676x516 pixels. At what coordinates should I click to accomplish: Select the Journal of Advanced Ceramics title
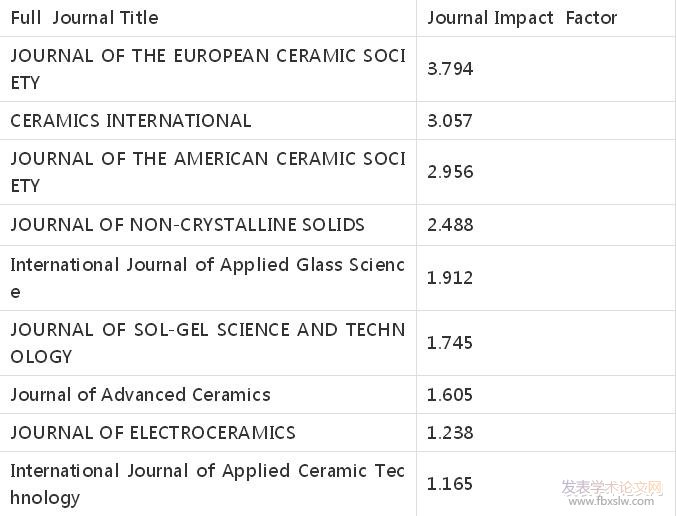(x=141, y=395)
